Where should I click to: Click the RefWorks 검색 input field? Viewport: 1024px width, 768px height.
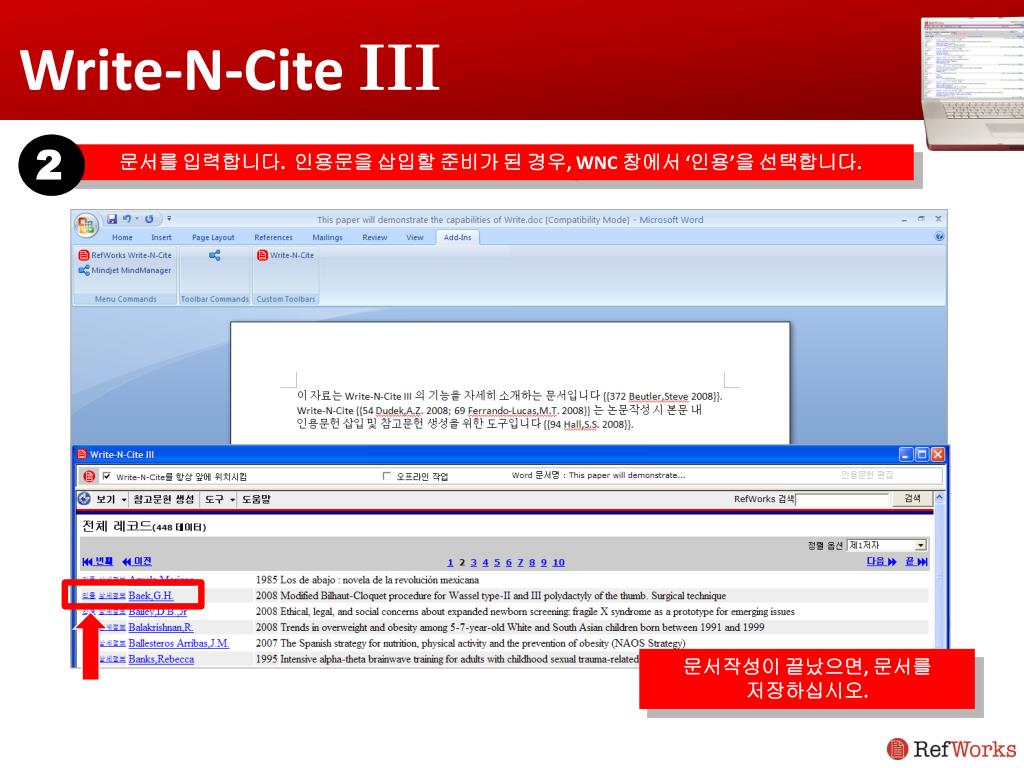click(843, 500)
